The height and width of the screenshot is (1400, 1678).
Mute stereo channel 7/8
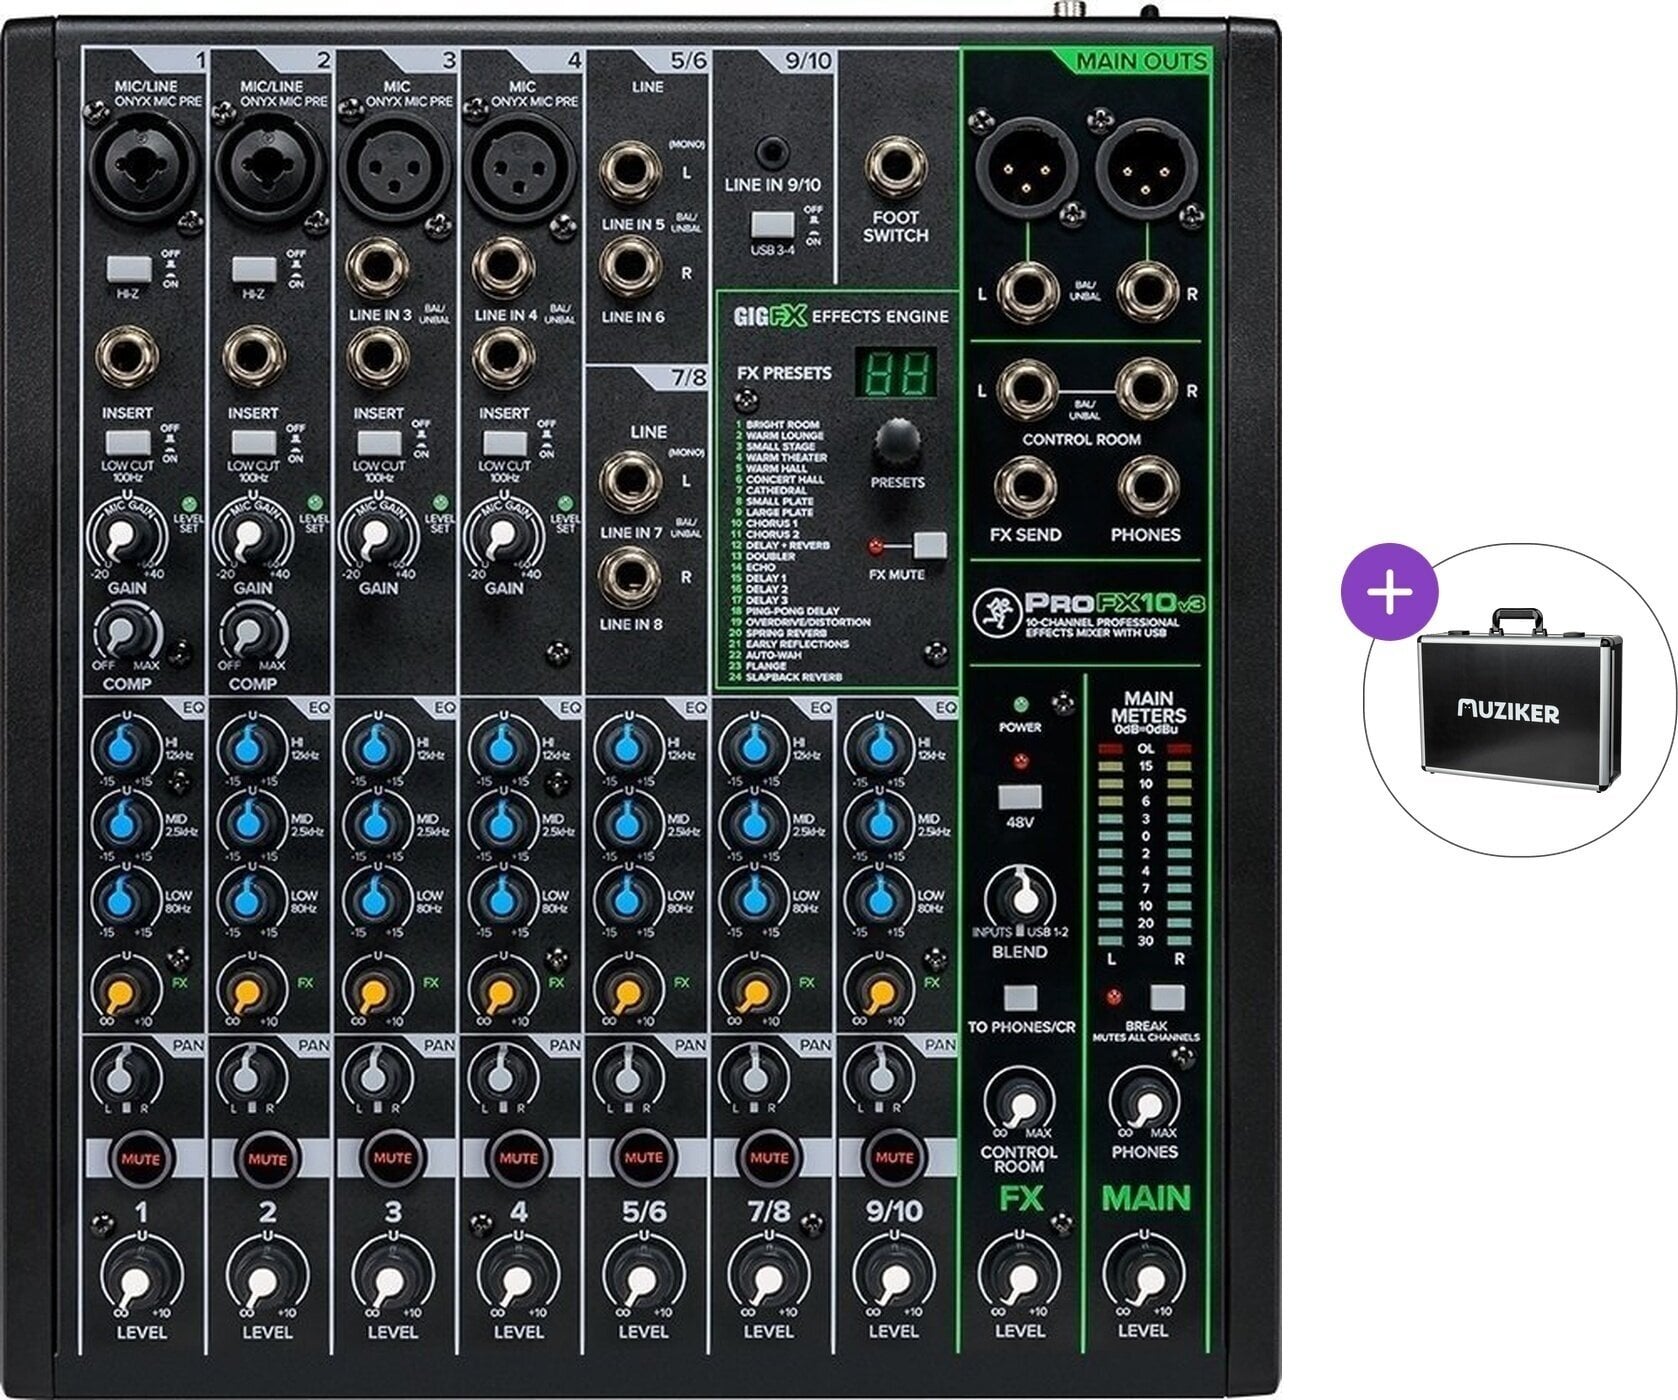(769, 1159)
